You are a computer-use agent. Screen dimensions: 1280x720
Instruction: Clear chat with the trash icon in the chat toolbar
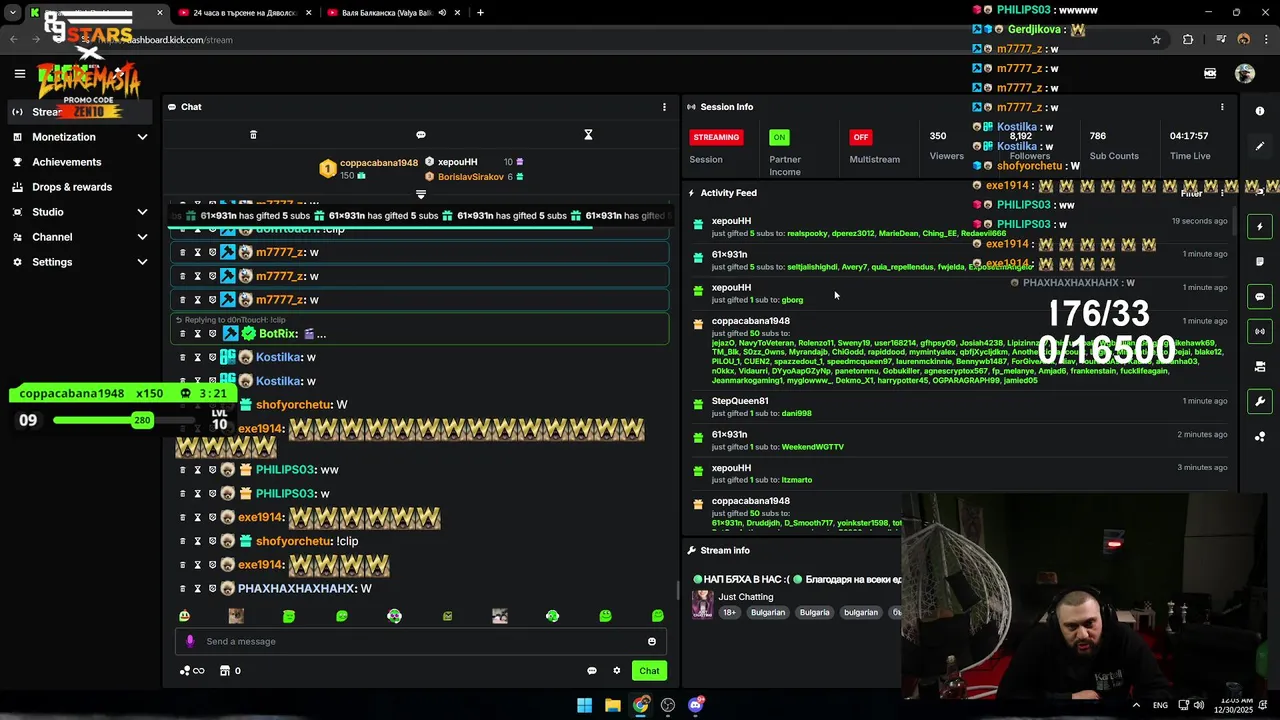point(253,135)
